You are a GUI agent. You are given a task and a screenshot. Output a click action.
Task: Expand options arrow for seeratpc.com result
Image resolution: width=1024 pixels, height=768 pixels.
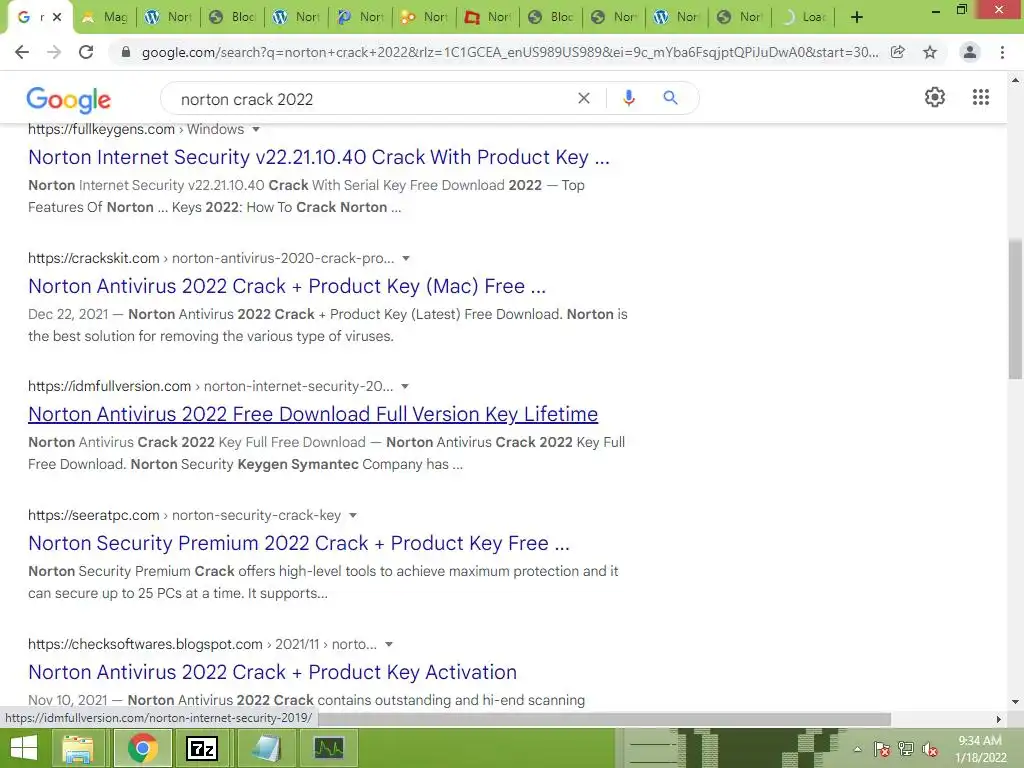353,515
